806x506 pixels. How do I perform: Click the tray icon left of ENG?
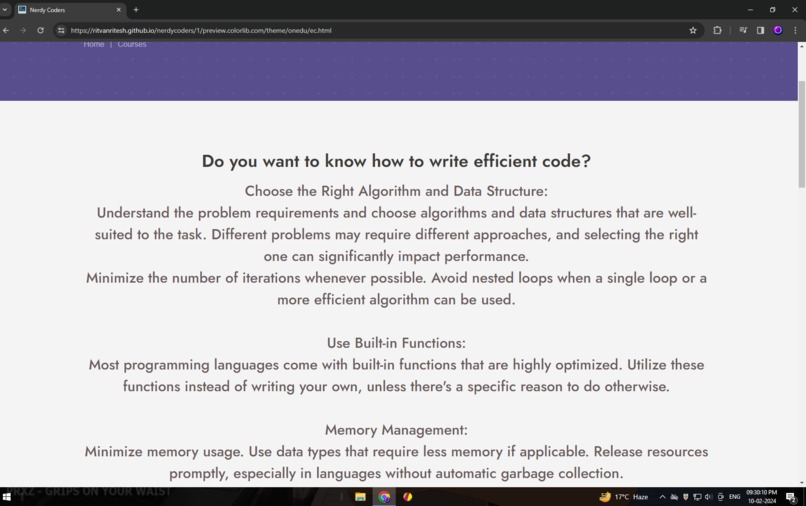pyautogui.click(x=720, y=497)
